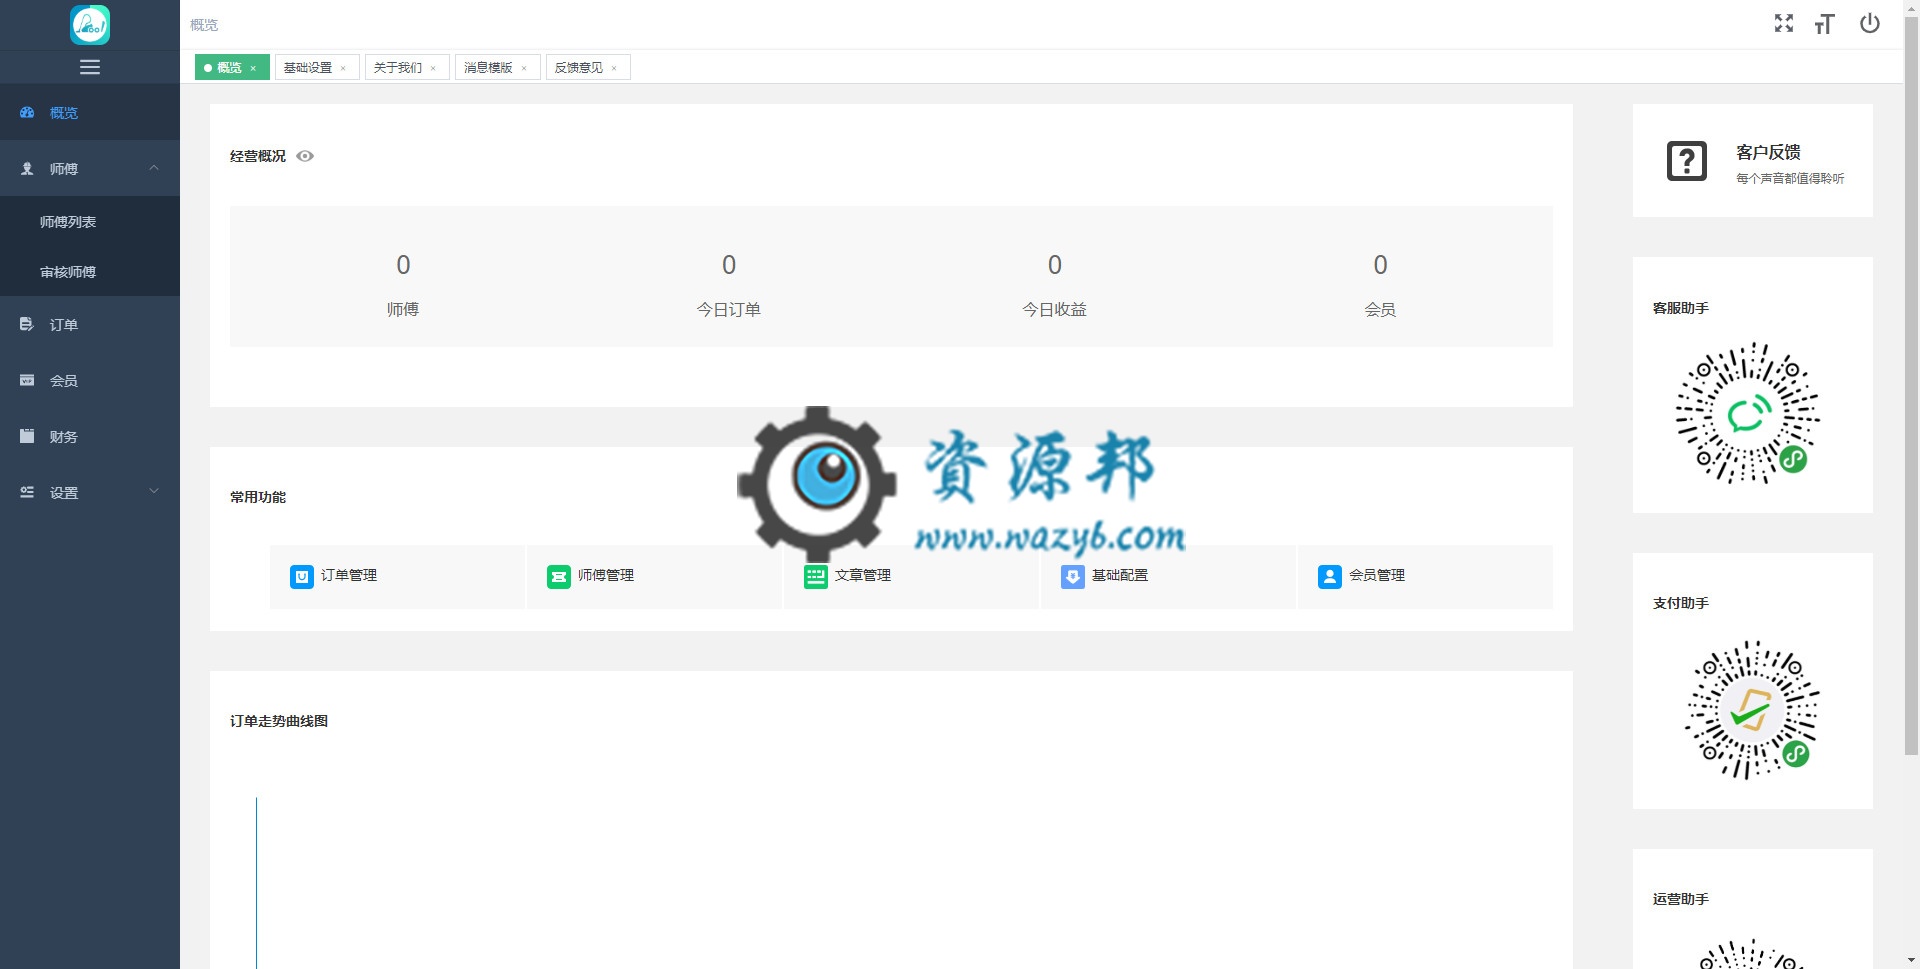Click the 今日收益 statistic

pos(1054,285)
